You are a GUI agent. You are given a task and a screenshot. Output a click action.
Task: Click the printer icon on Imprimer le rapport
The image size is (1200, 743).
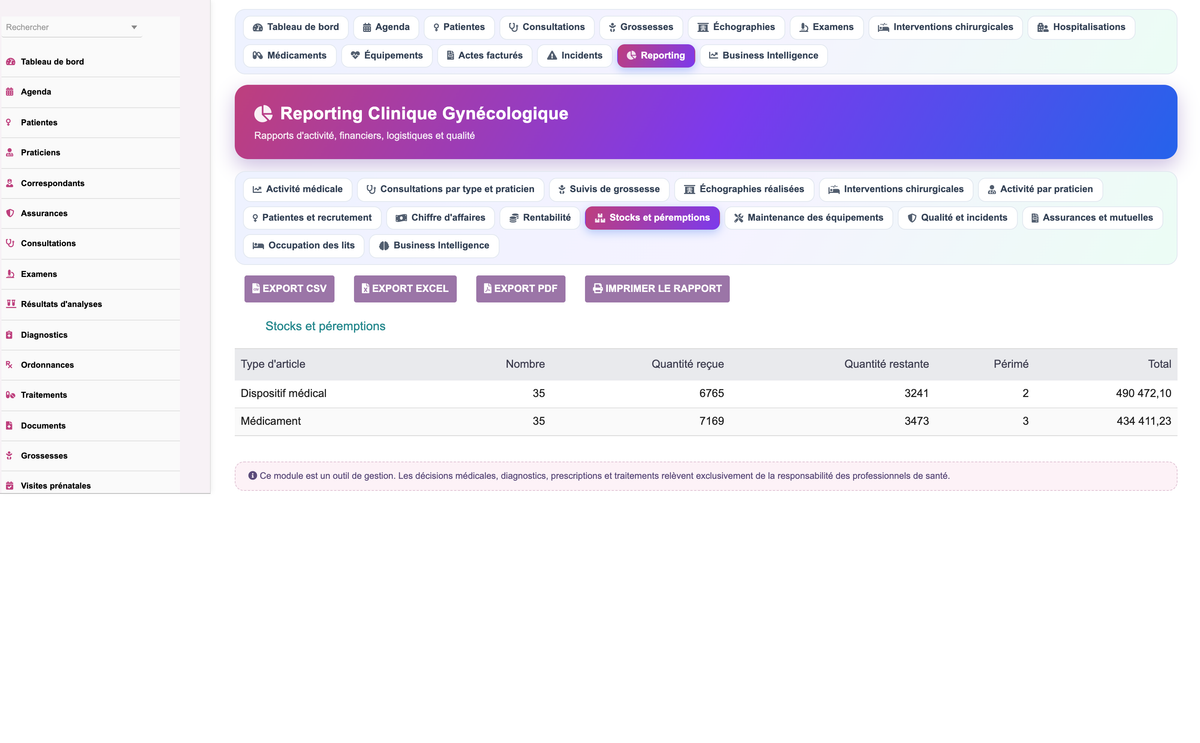pos(598,289)
